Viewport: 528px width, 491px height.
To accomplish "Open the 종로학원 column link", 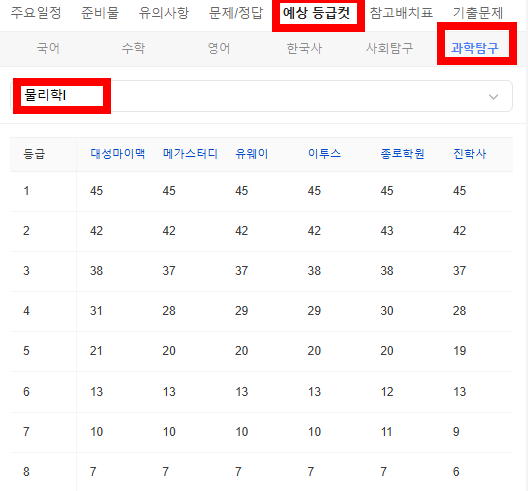I will tap(402, 154).
